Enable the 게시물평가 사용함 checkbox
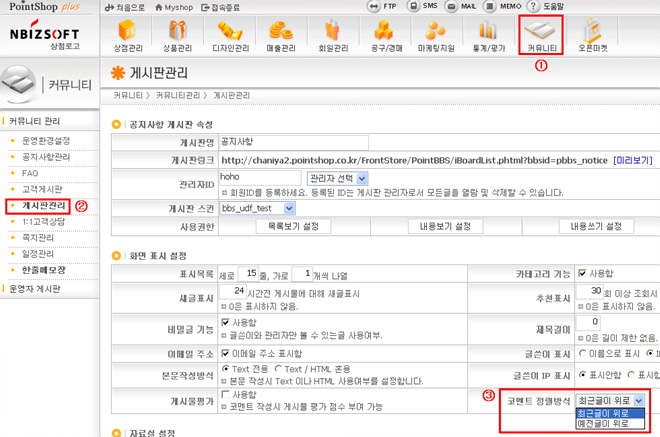This screenshot has width=660, height=437. pos(225,395)
